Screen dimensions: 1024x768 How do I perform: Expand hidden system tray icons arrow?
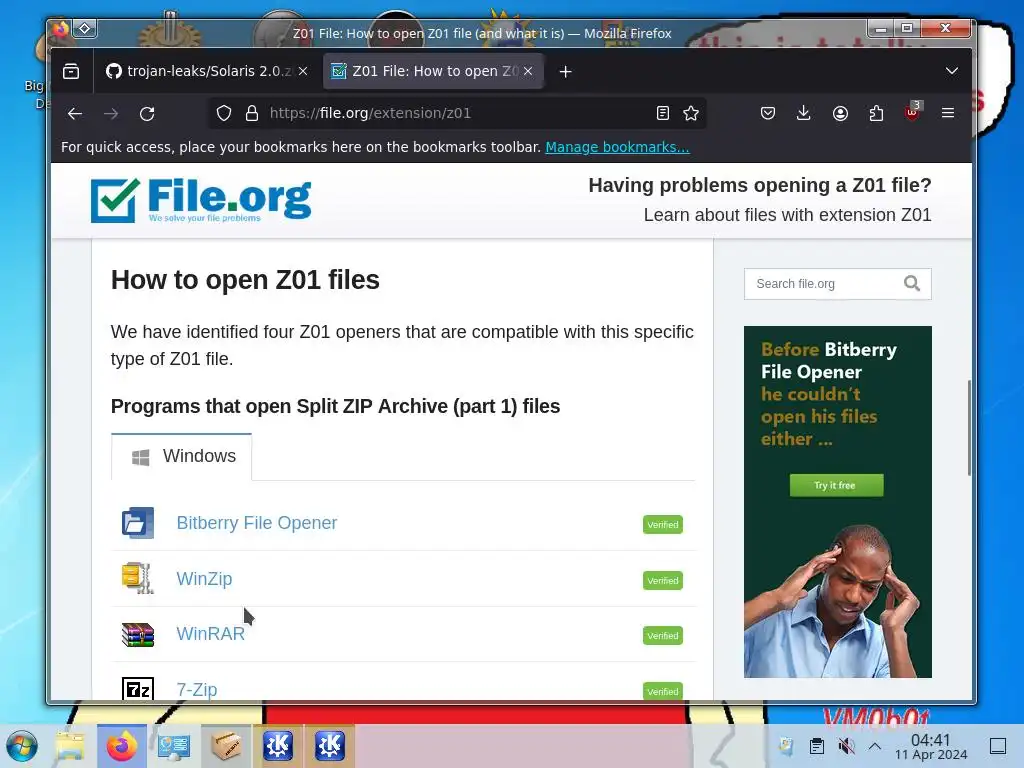pos(875,746)
